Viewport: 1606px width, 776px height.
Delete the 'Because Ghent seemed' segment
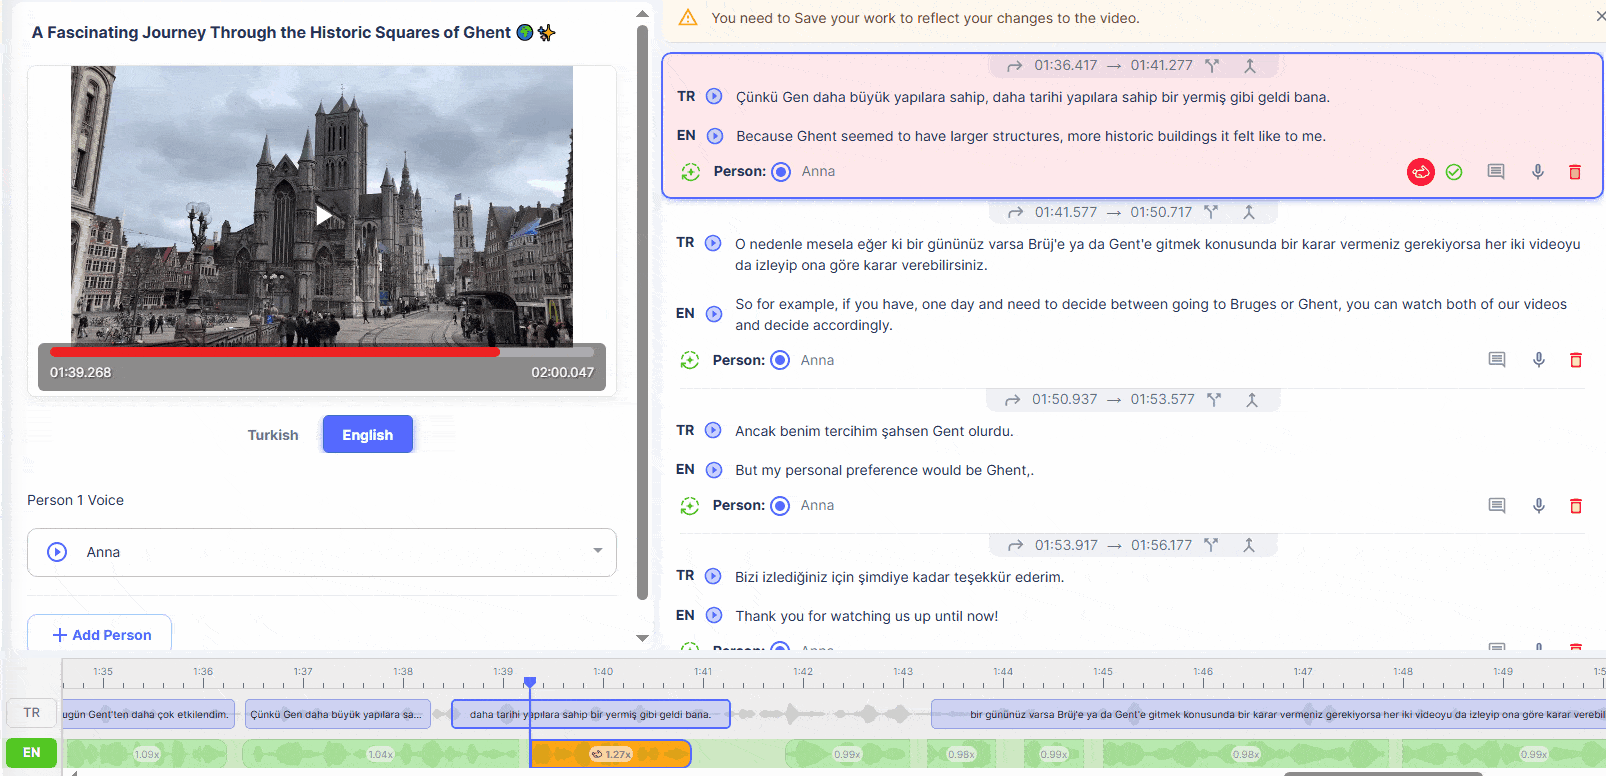click(1575, 172)
